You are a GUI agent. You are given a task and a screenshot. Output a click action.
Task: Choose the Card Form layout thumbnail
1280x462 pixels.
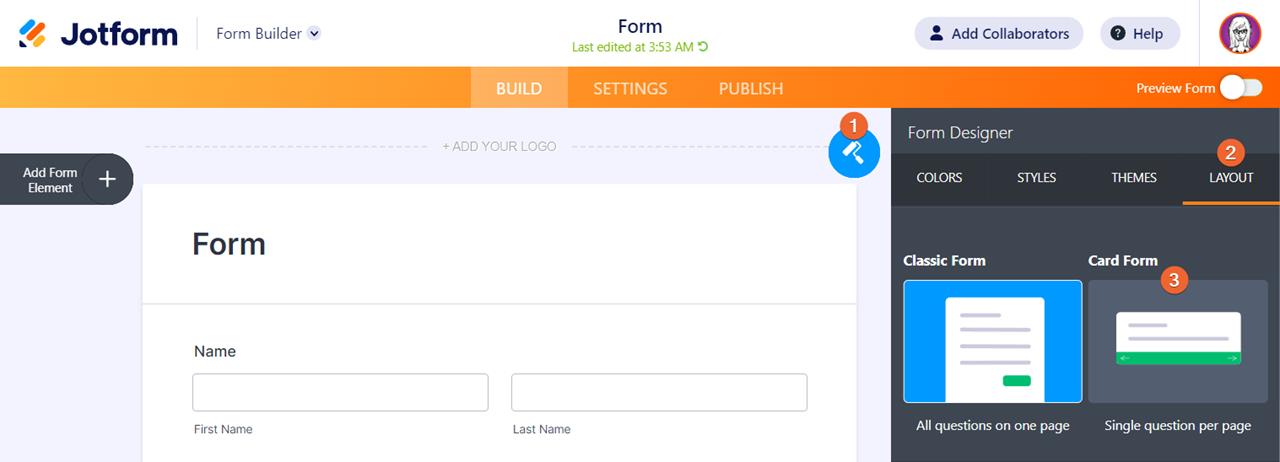point(1178,341)
